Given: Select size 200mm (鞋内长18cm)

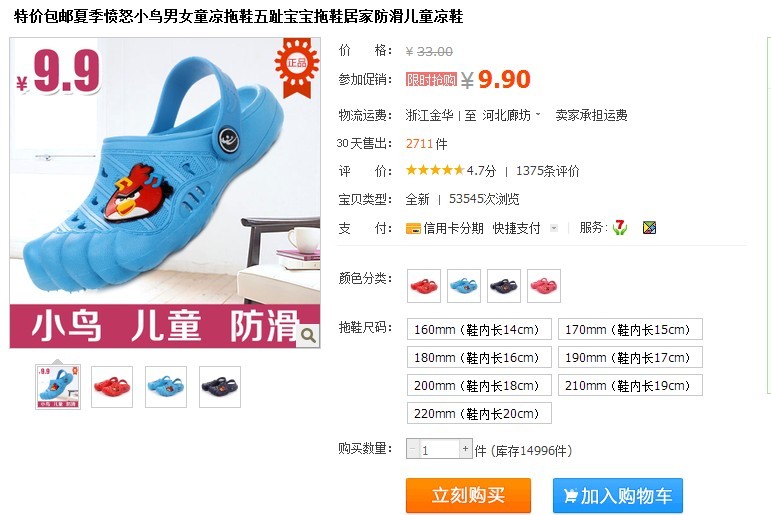Looking at the screenshot, I should [479, 385].
